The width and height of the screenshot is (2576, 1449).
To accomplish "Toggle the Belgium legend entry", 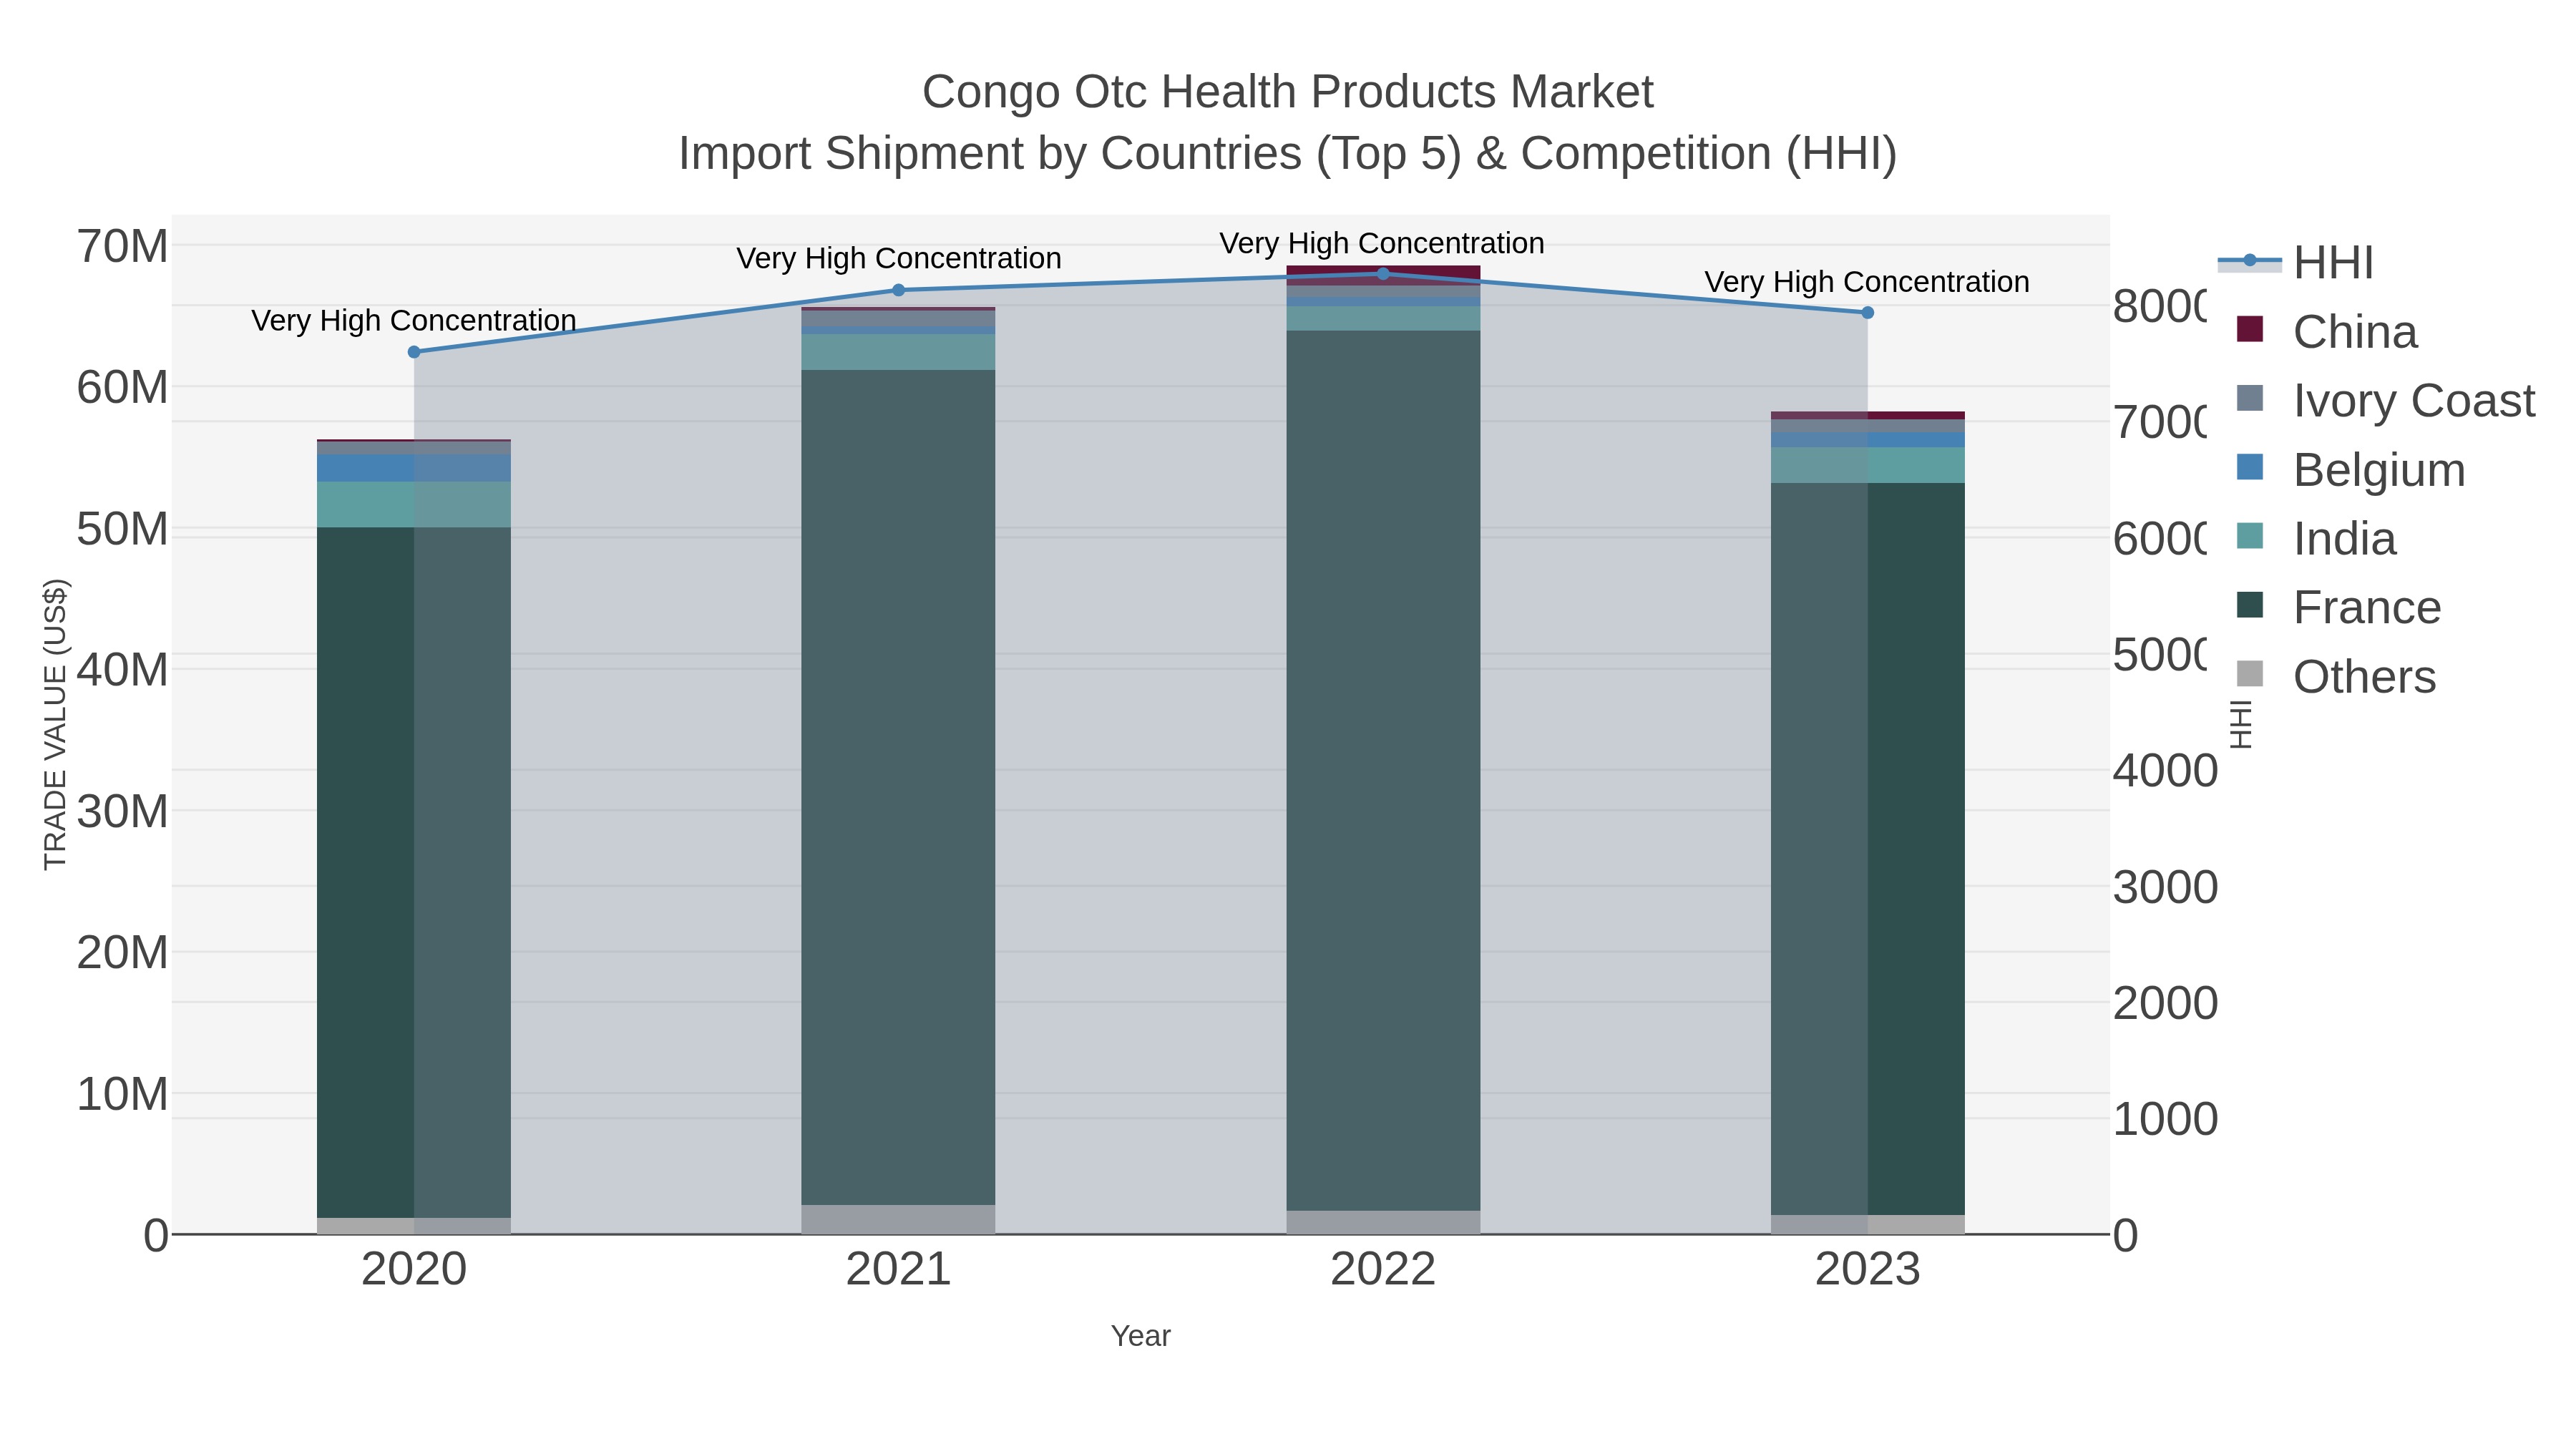I will (x=2351, y=470).
